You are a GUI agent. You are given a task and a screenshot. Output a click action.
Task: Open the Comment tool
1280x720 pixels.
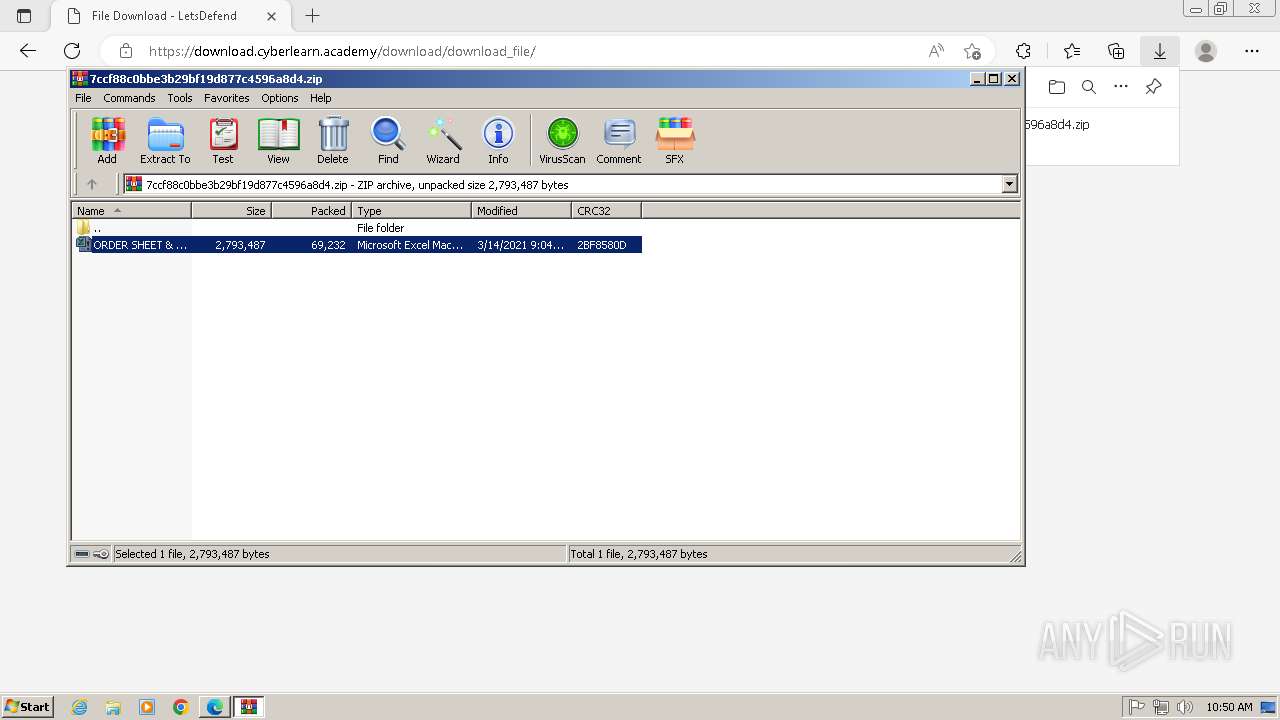pos(619,140)
